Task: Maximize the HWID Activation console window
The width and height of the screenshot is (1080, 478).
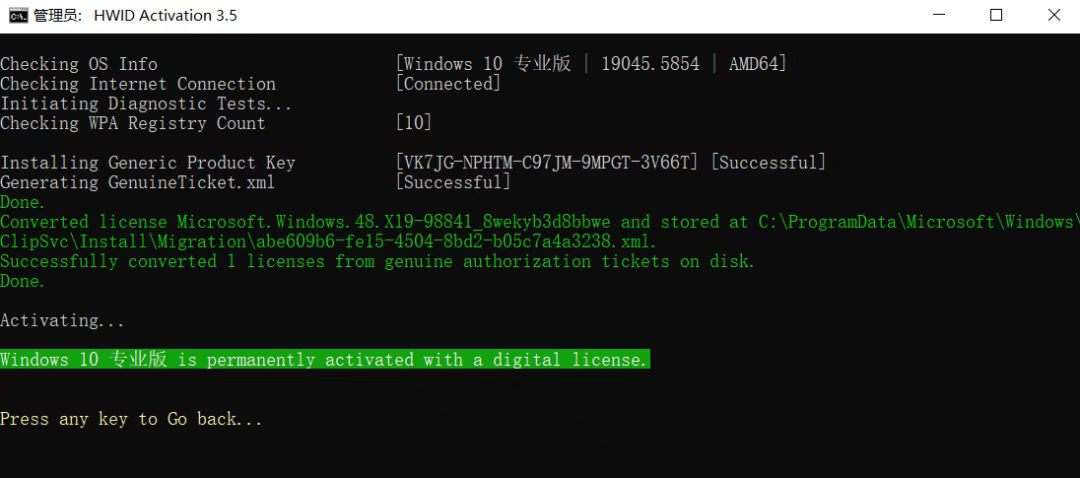Action: click(x=996, y=15)
